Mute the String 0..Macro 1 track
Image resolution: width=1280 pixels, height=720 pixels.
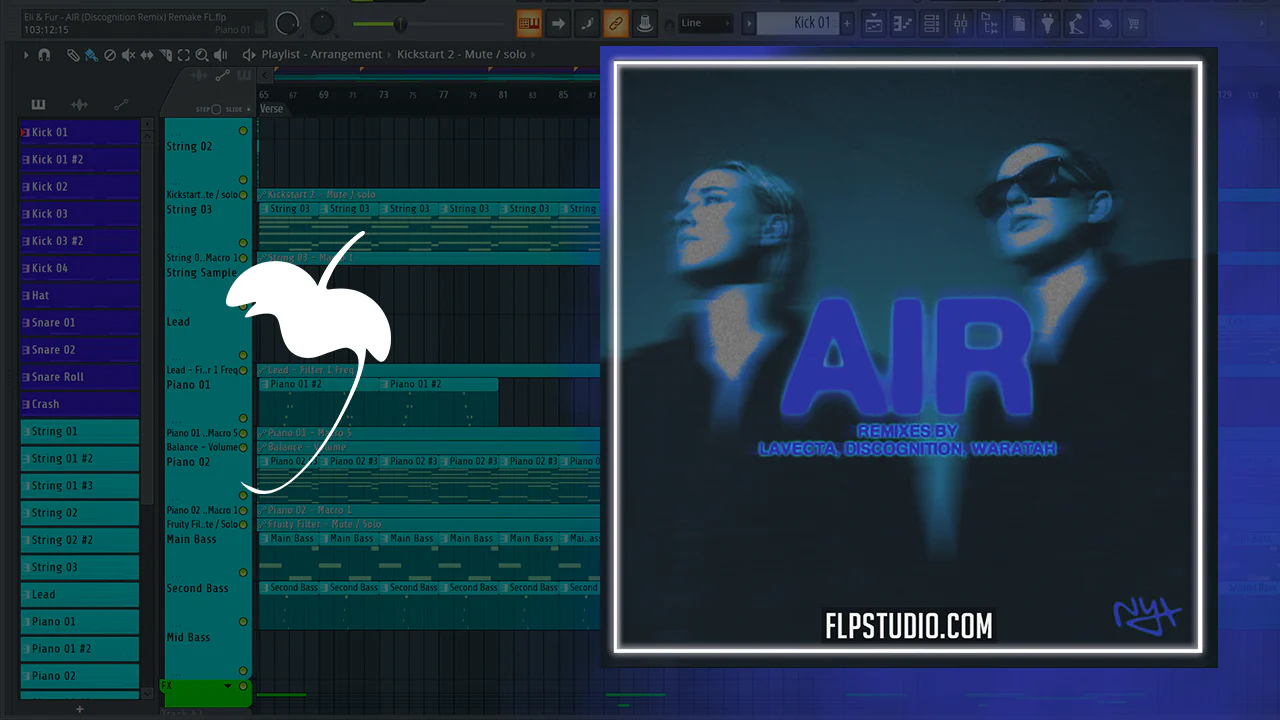243,258
